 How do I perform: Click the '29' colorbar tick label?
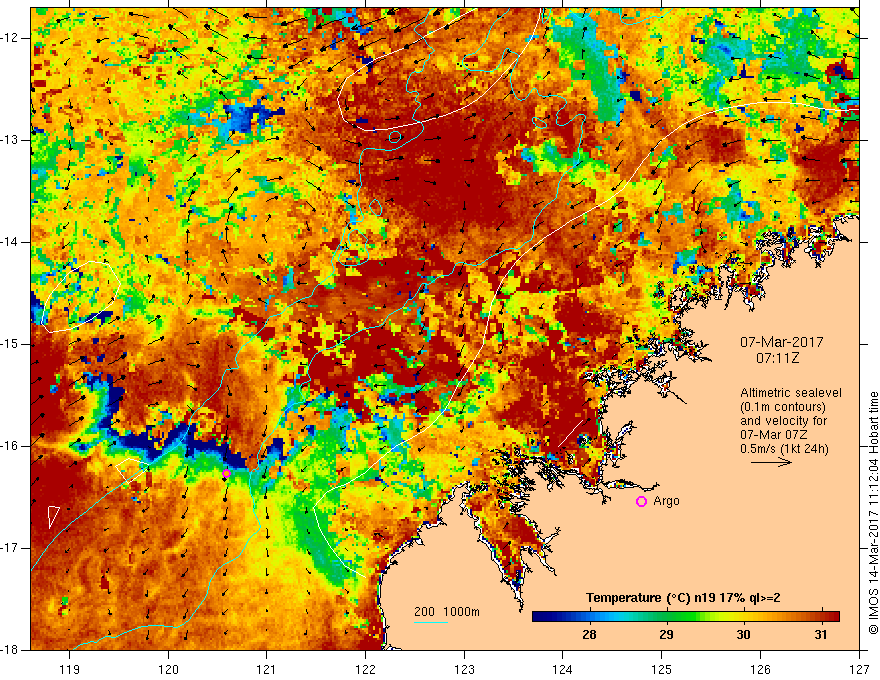tap(666, 635)
